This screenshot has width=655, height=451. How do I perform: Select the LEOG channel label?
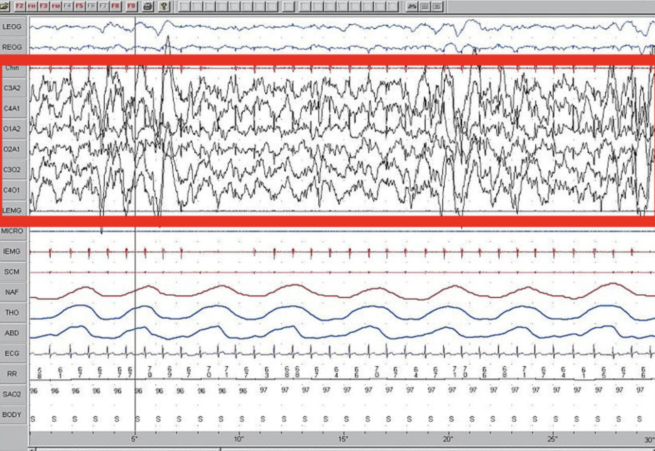tap(13, 26)
